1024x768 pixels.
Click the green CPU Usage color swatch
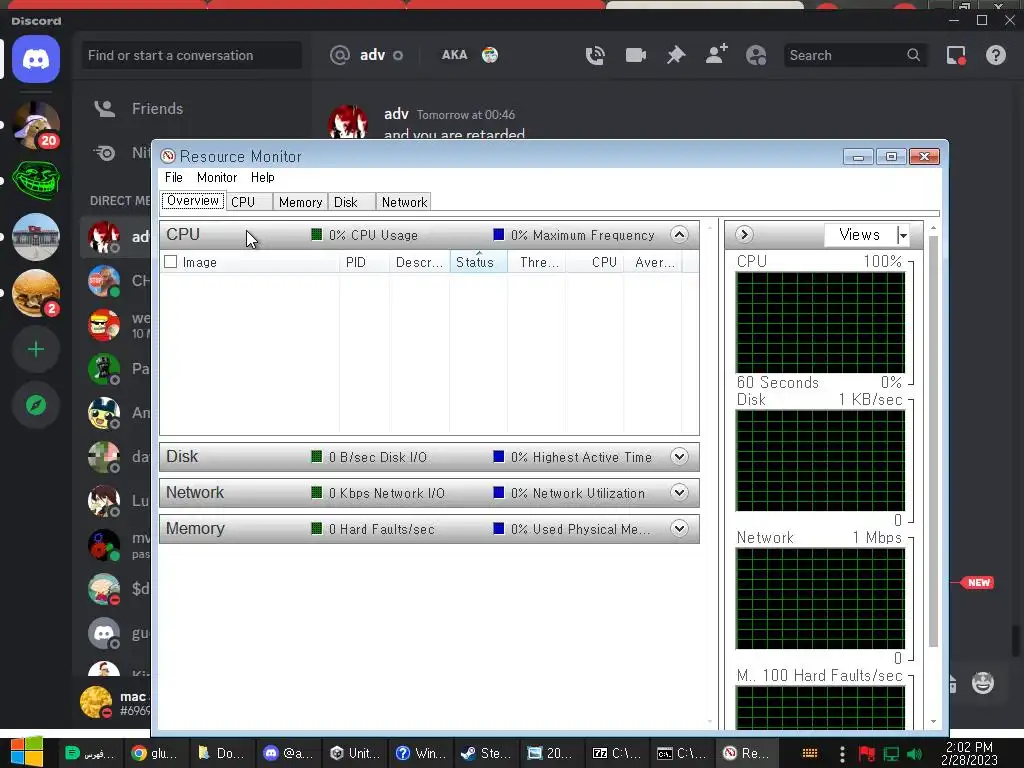pyautogui.click(x=317, y=234)
